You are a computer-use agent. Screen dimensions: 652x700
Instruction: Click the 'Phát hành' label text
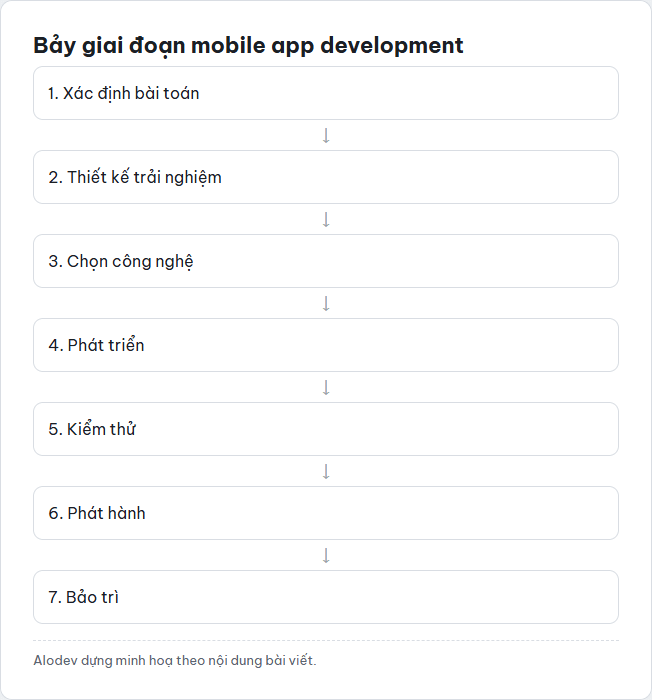coord(106,513)
